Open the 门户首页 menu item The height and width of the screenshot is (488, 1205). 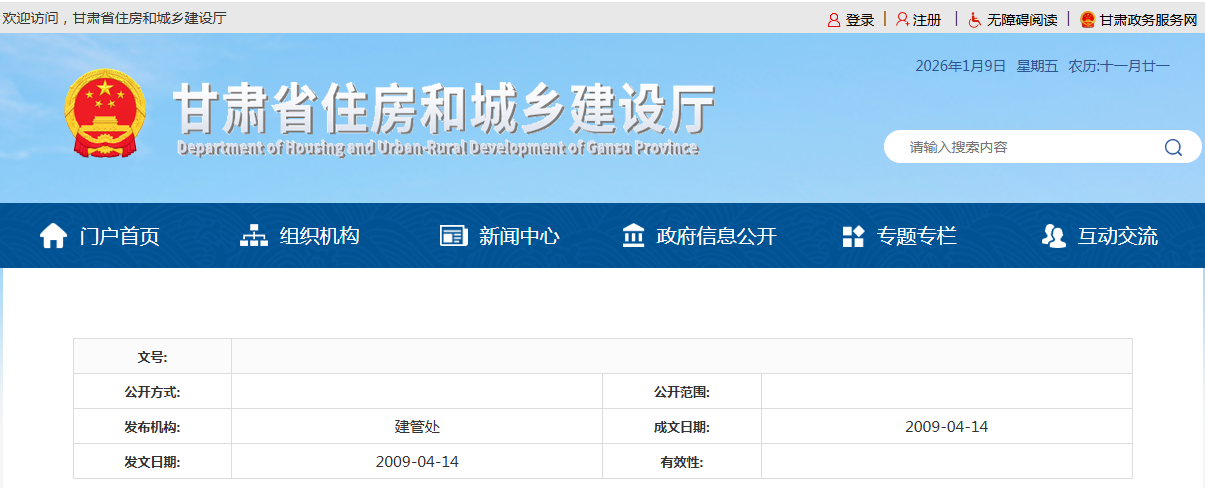pos(119,236)
